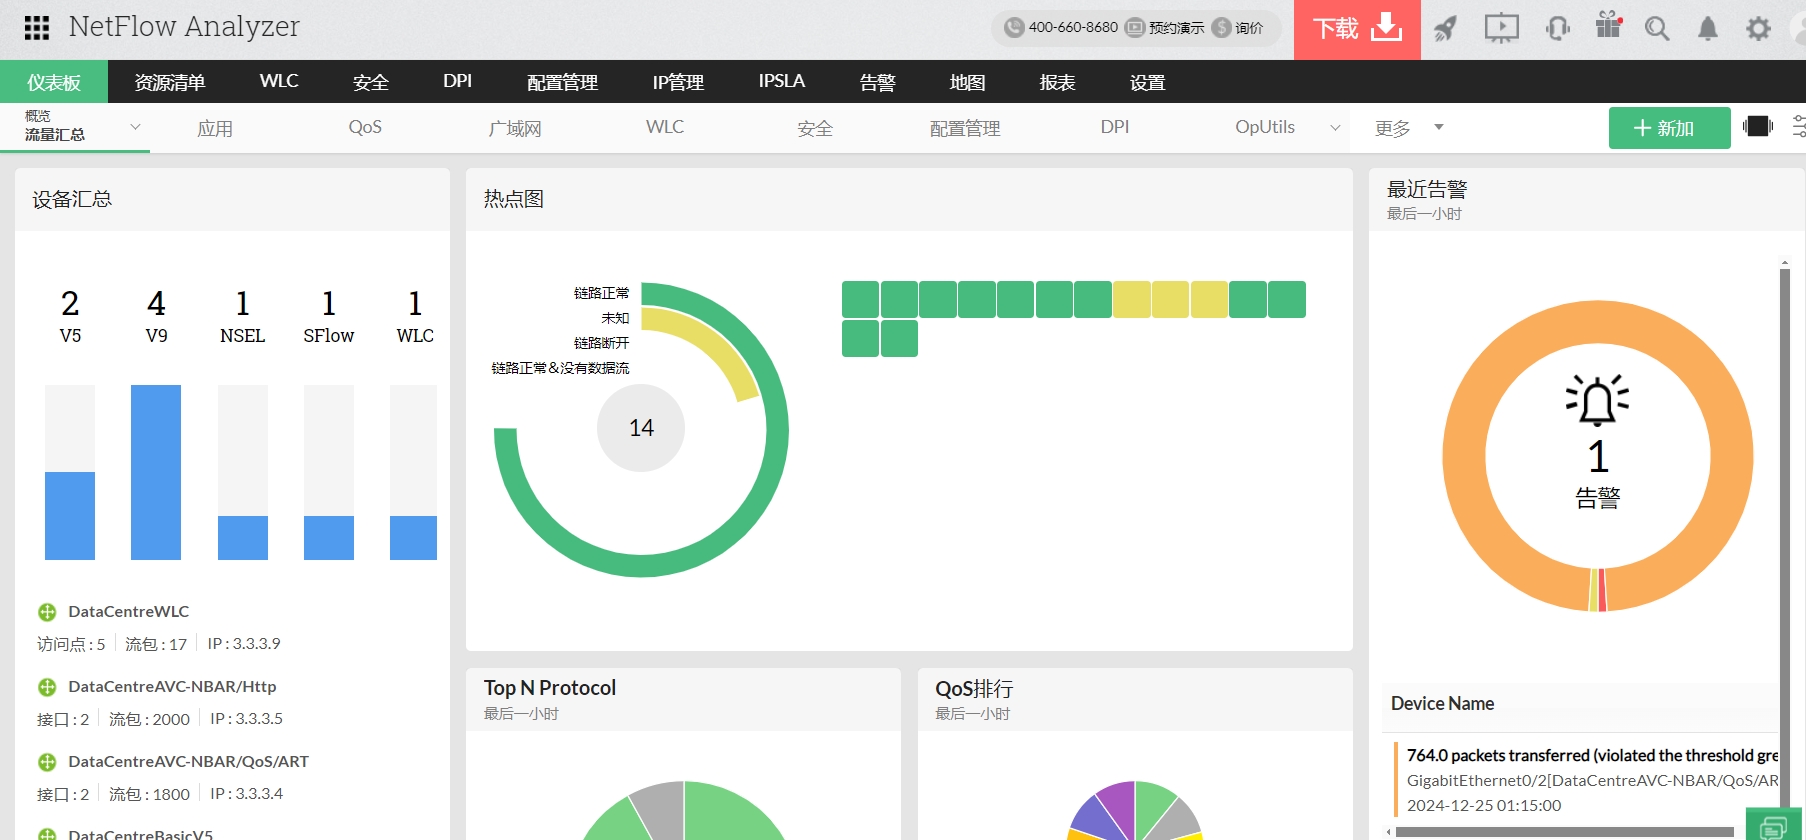Click the rocket quick-start icon

(x=1445, y=29)
